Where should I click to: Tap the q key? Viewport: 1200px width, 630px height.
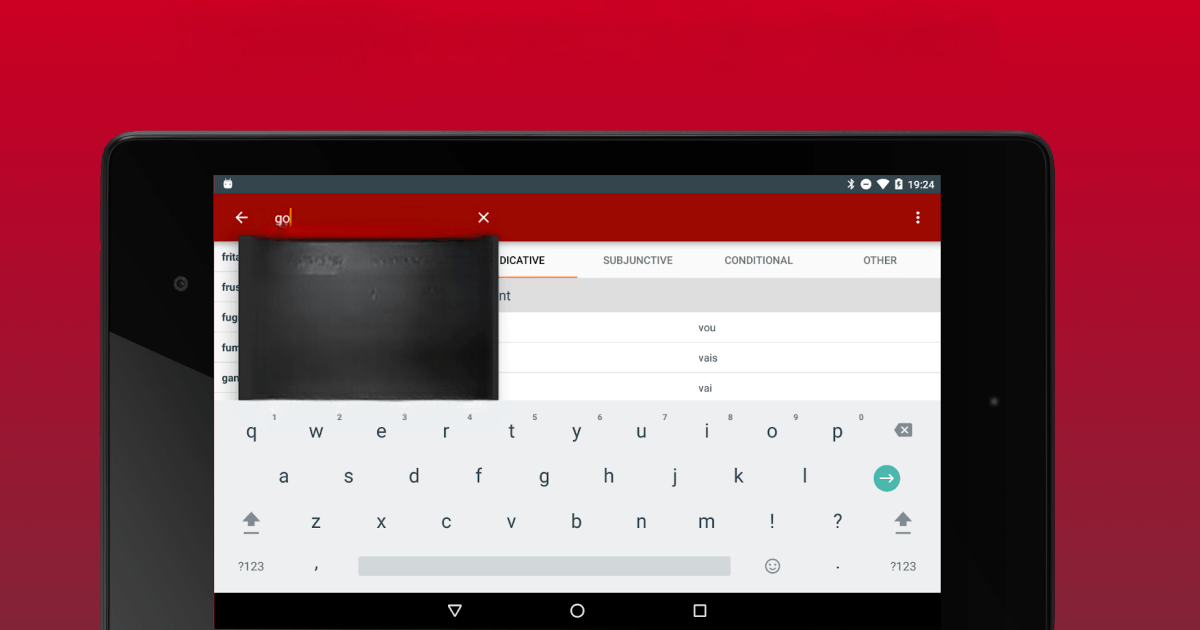tap(251, 432)
